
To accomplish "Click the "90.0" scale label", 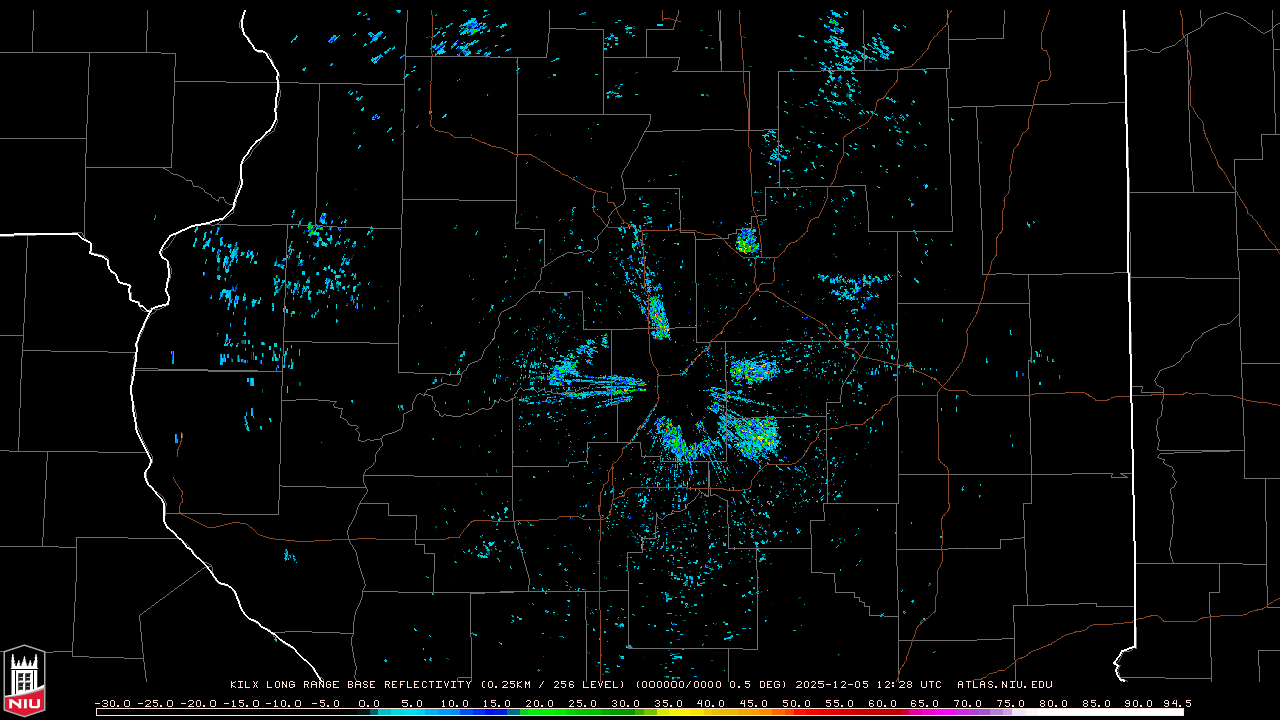I will tap(1138, 703).
